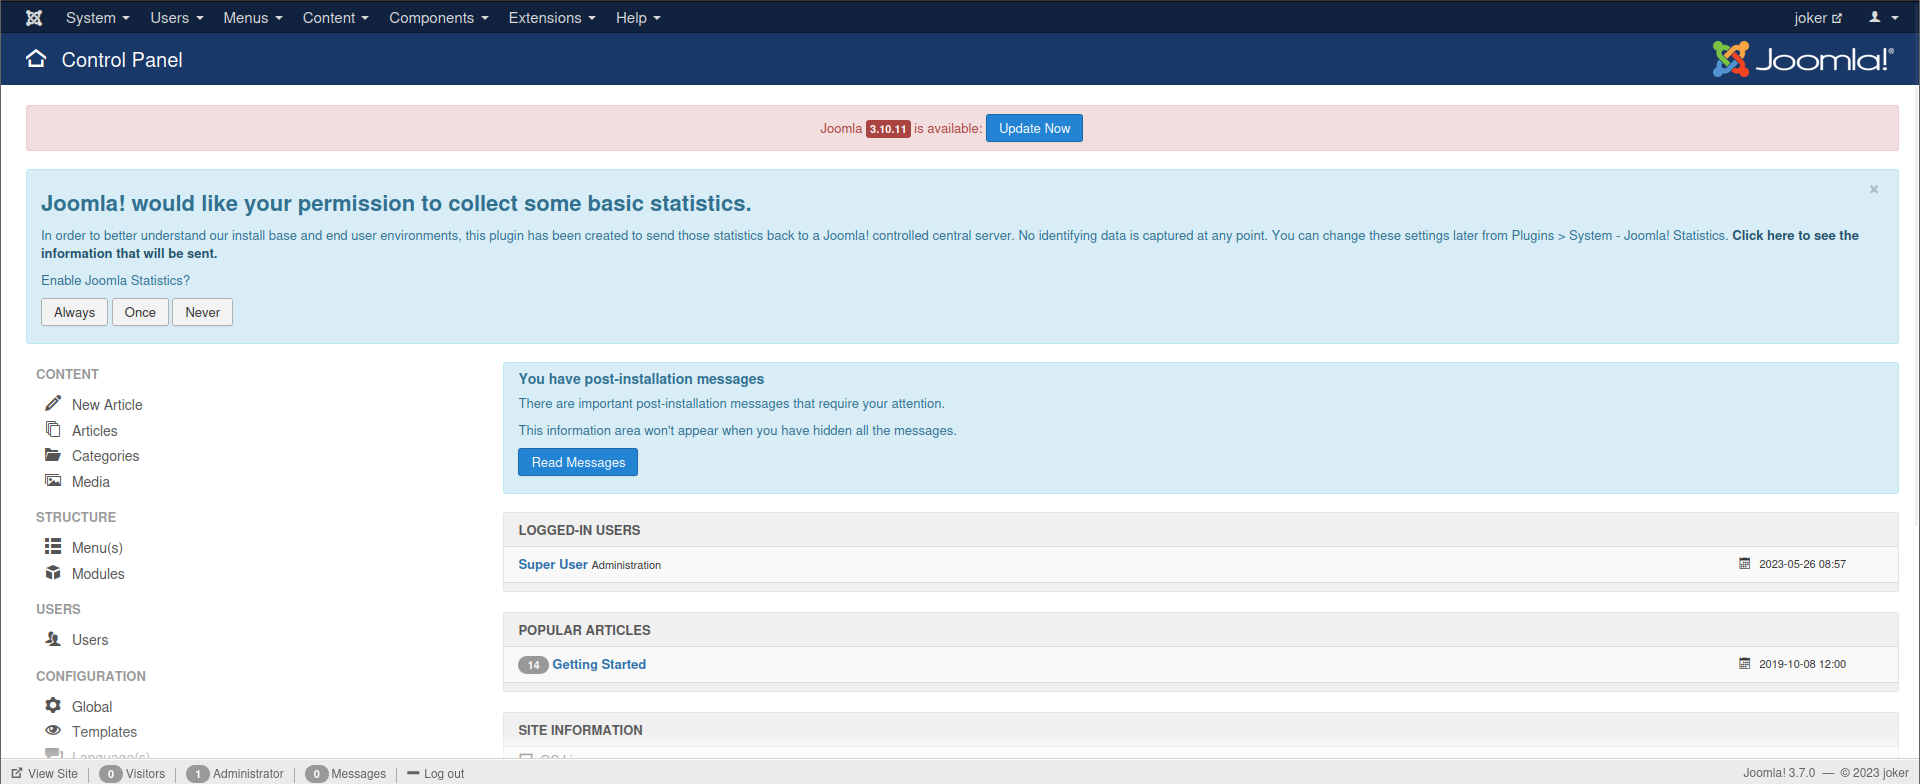The height and width of the screenshot is (784, 1920).
Task: Click the 3.10.11 version badge
Action: (888, 129)
